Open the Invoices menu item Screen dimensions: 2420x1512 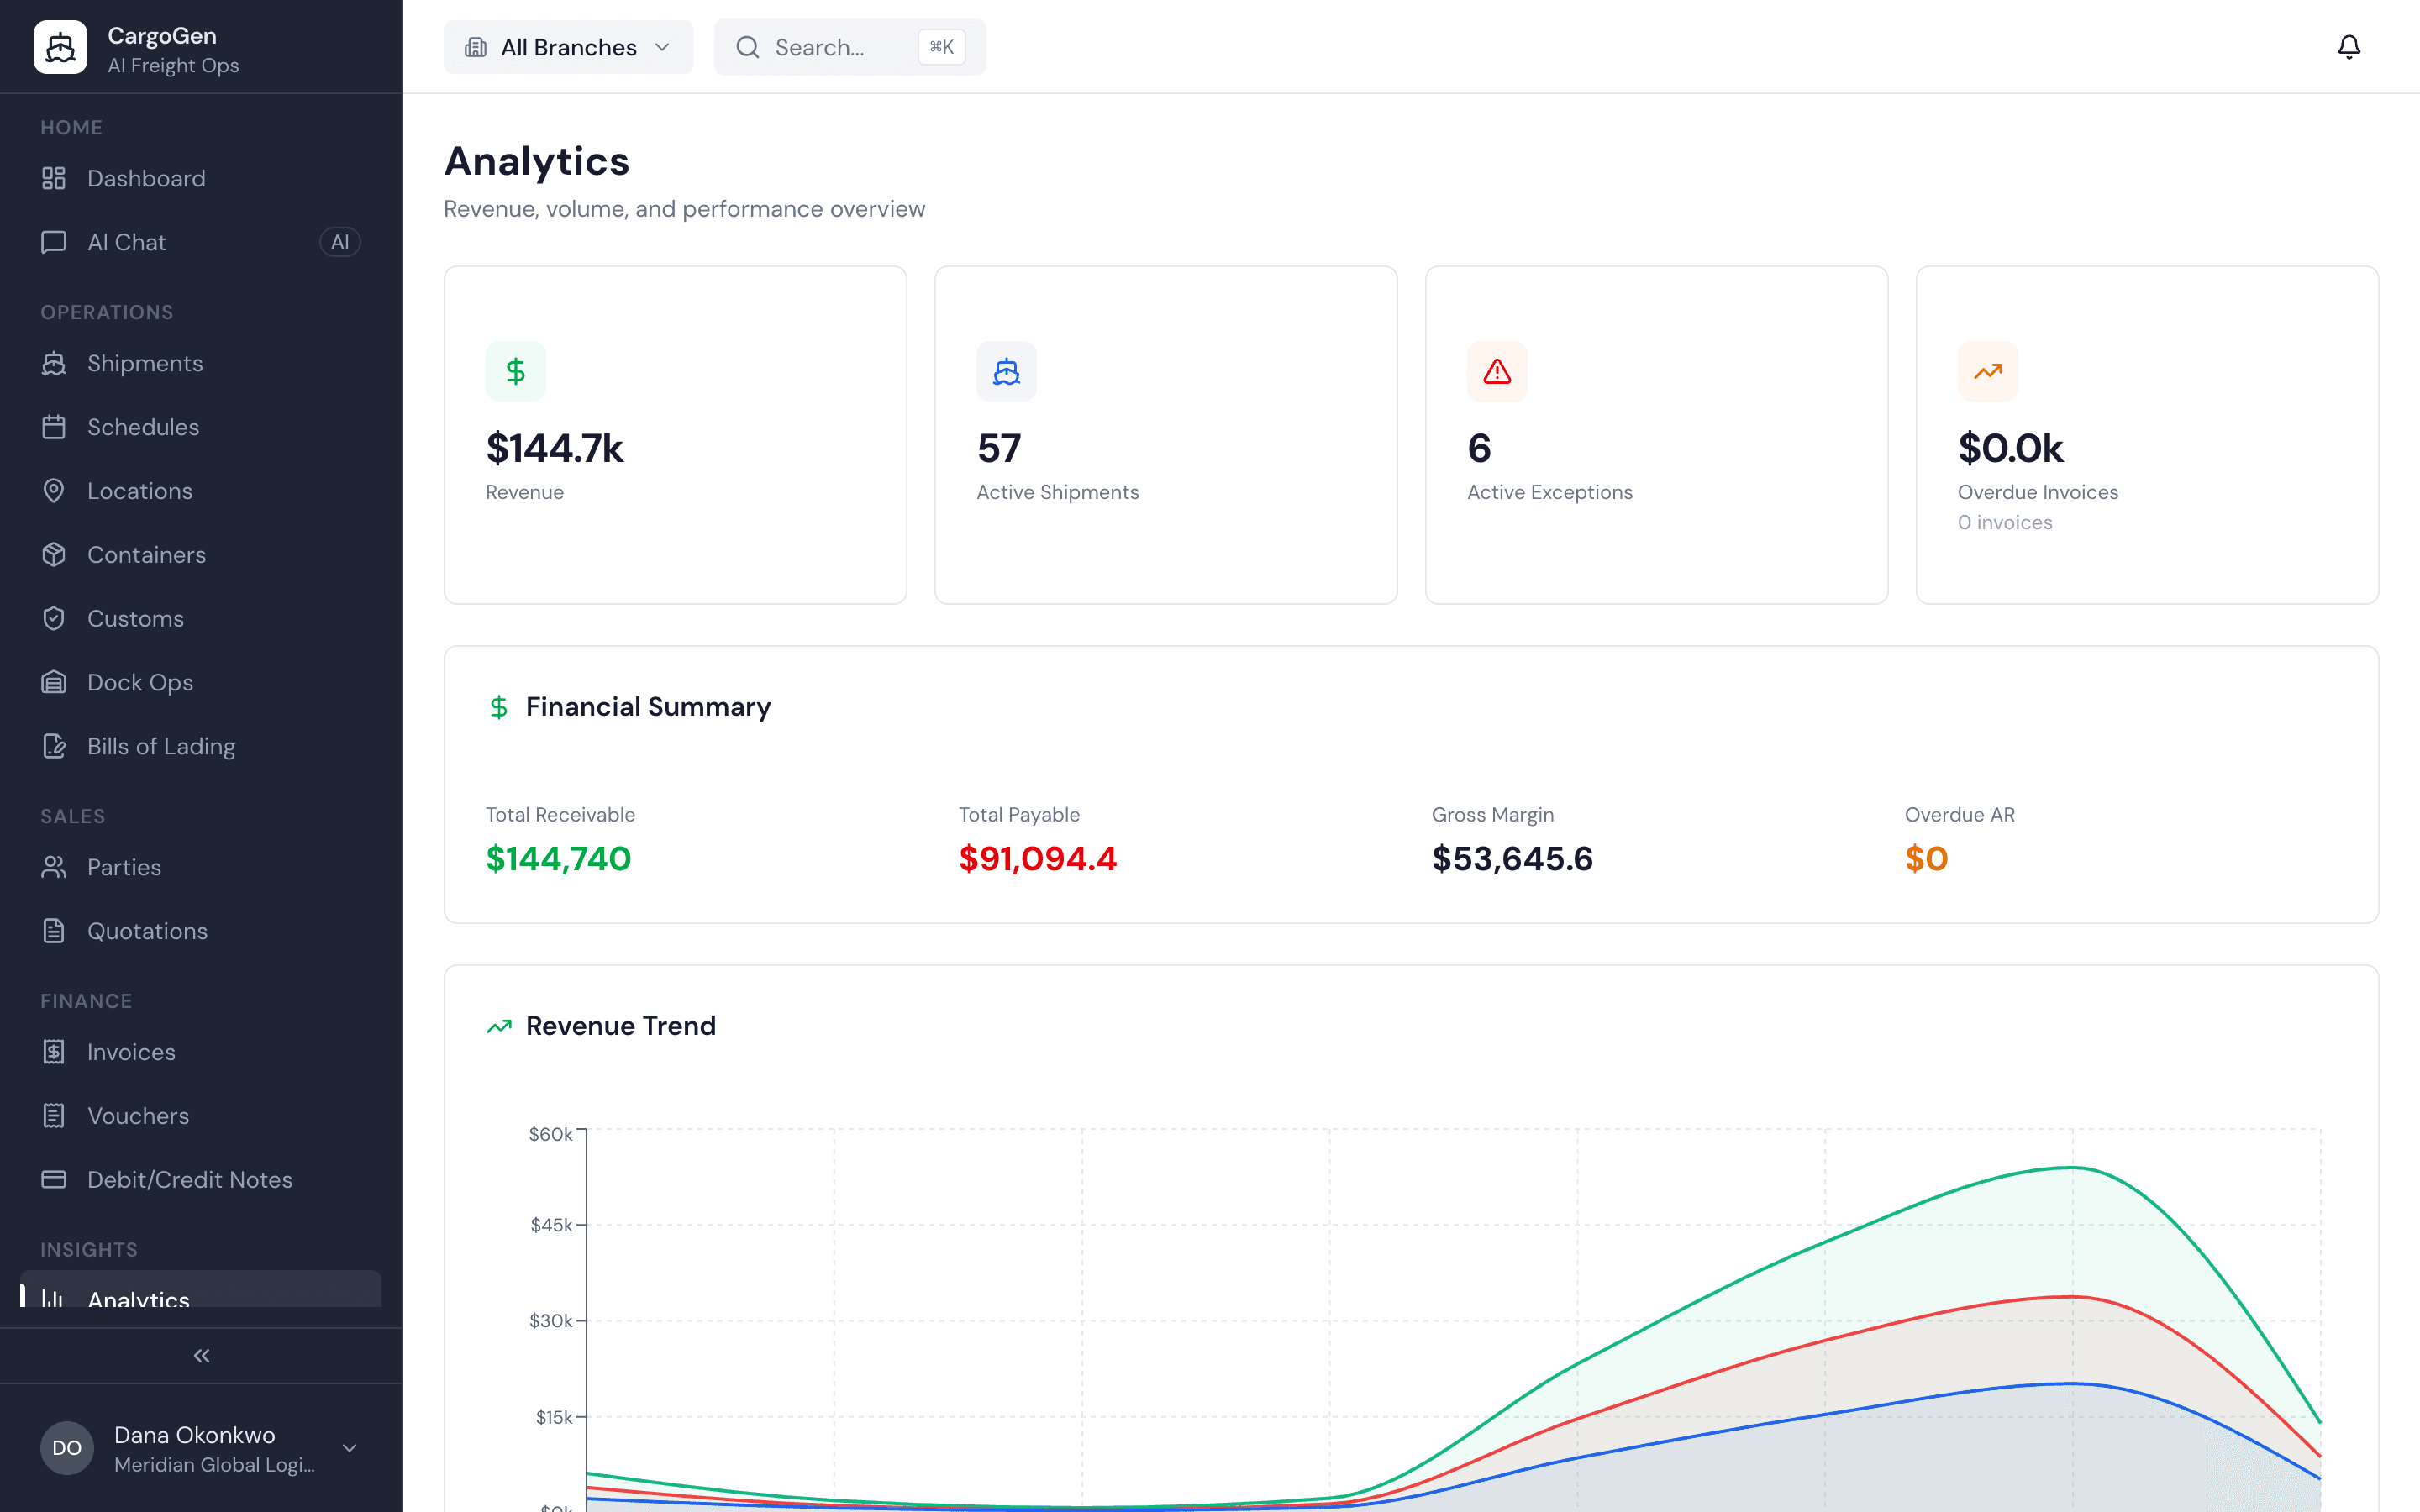(x=201, y=1052)
